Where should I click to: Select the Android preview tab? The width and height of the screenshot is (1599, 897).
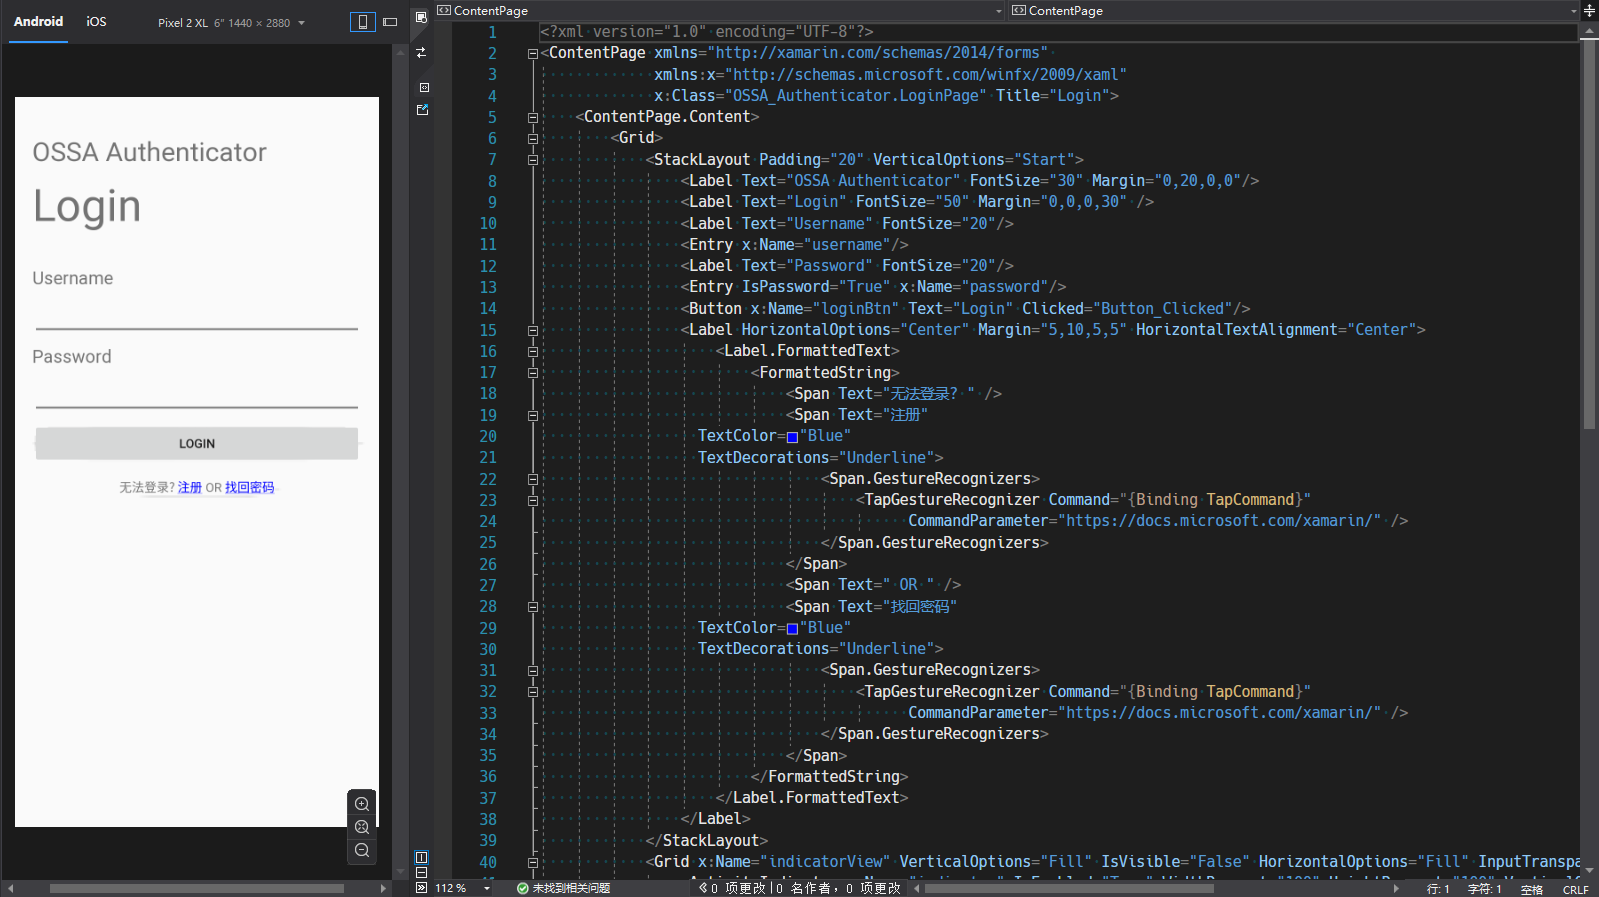tap(38, 21)
